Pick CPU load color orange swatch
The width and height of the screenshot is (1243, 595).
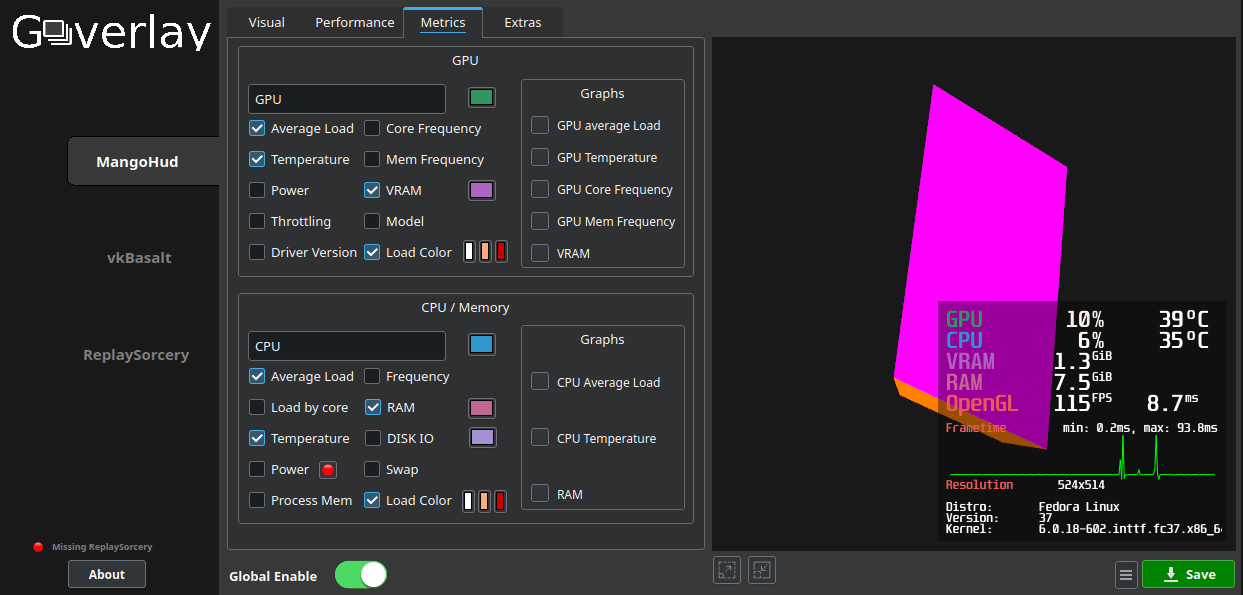coord(485,500)
